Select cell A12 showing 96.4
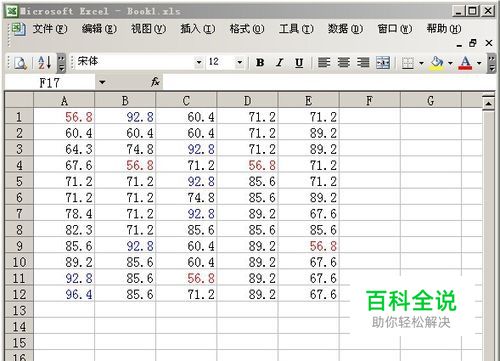 (64, 294)
